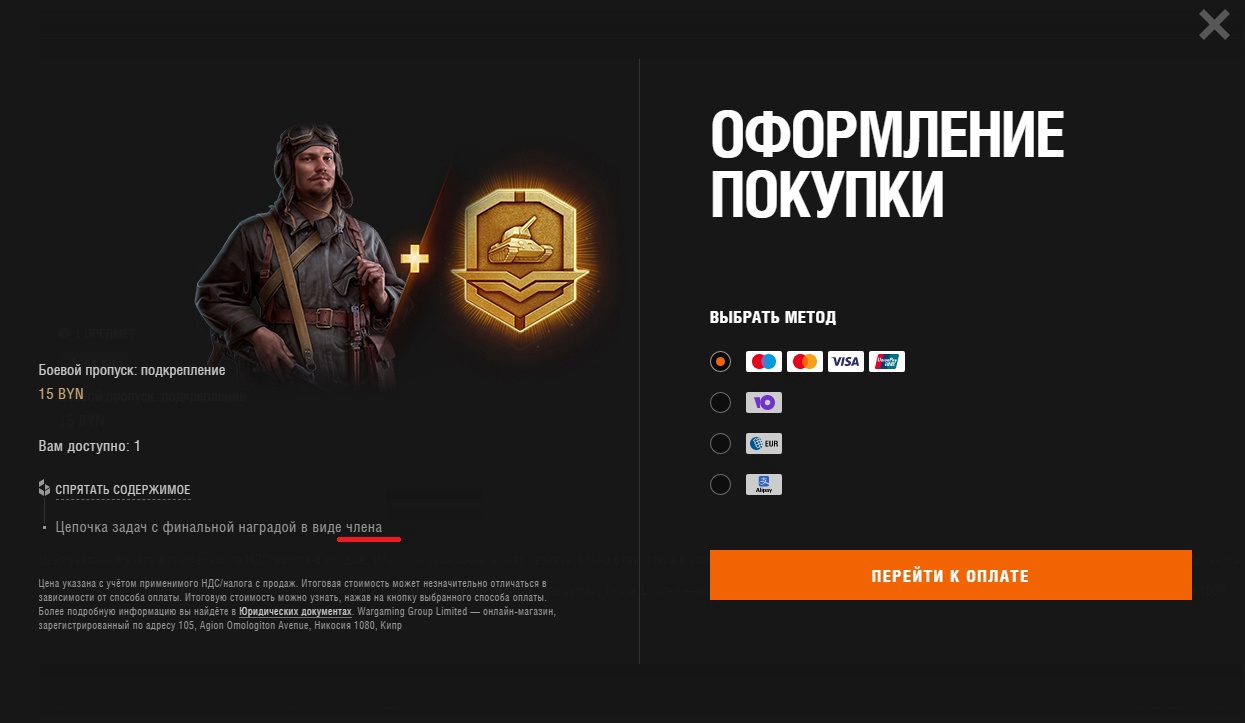
Task: Click the WebMoney EUR payment icon
Action: coord(764,444)
